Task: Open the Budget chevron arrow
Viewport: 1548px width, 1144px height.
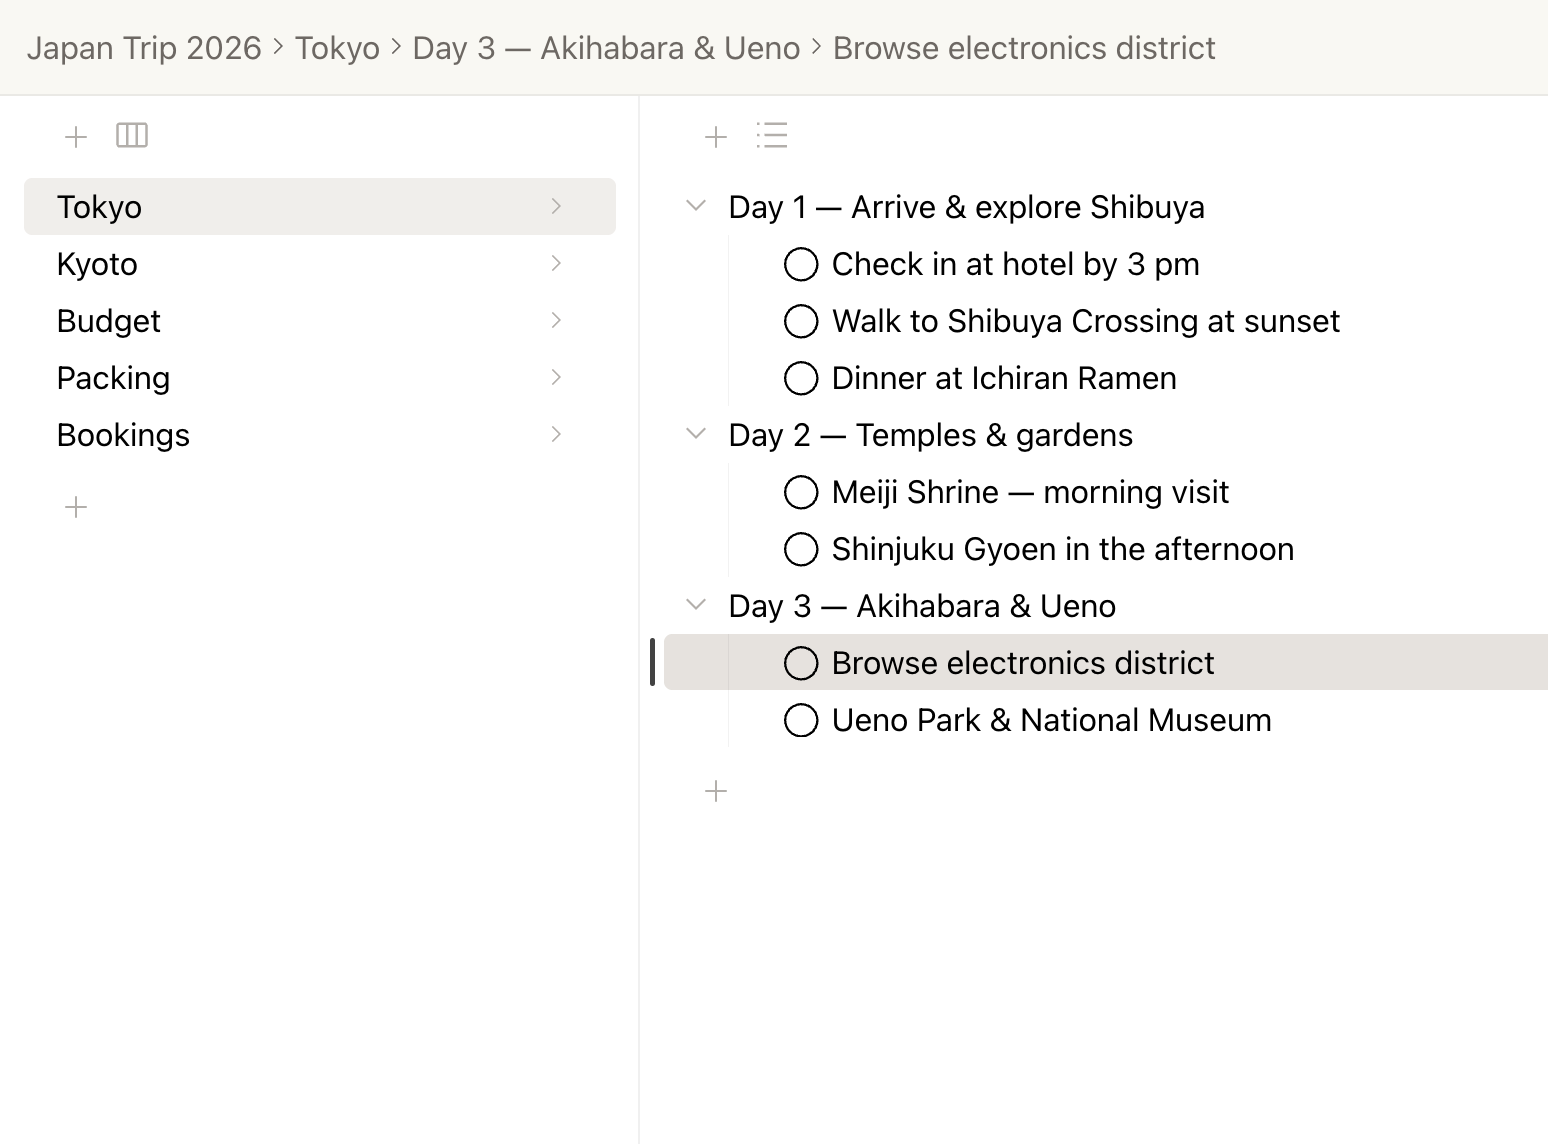Action: (x=557, y=321)
